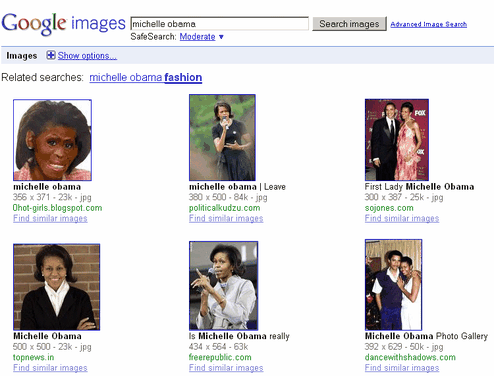Click title 'Is Michelle Obama really'
The width and height of the screenshot is (494, 376).
tap(239, 336)
